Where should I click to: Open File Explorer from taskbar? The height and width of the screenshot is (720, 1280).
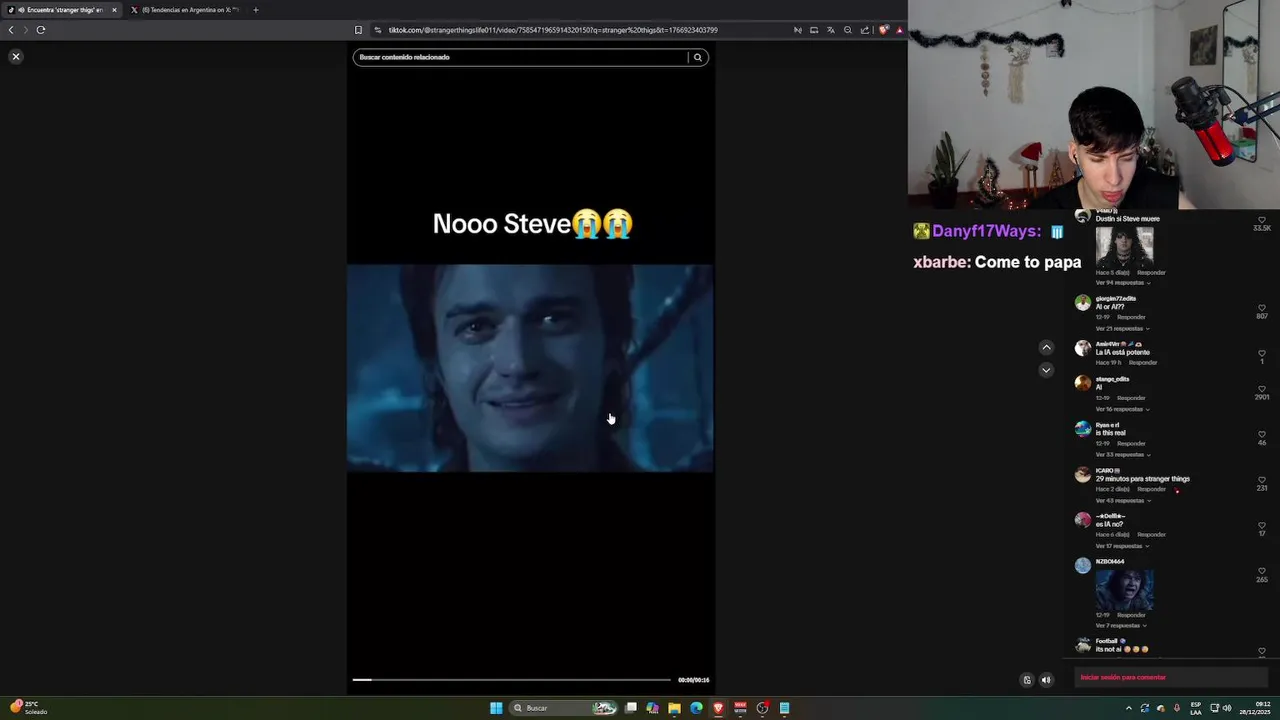click(x=674, y=708)
